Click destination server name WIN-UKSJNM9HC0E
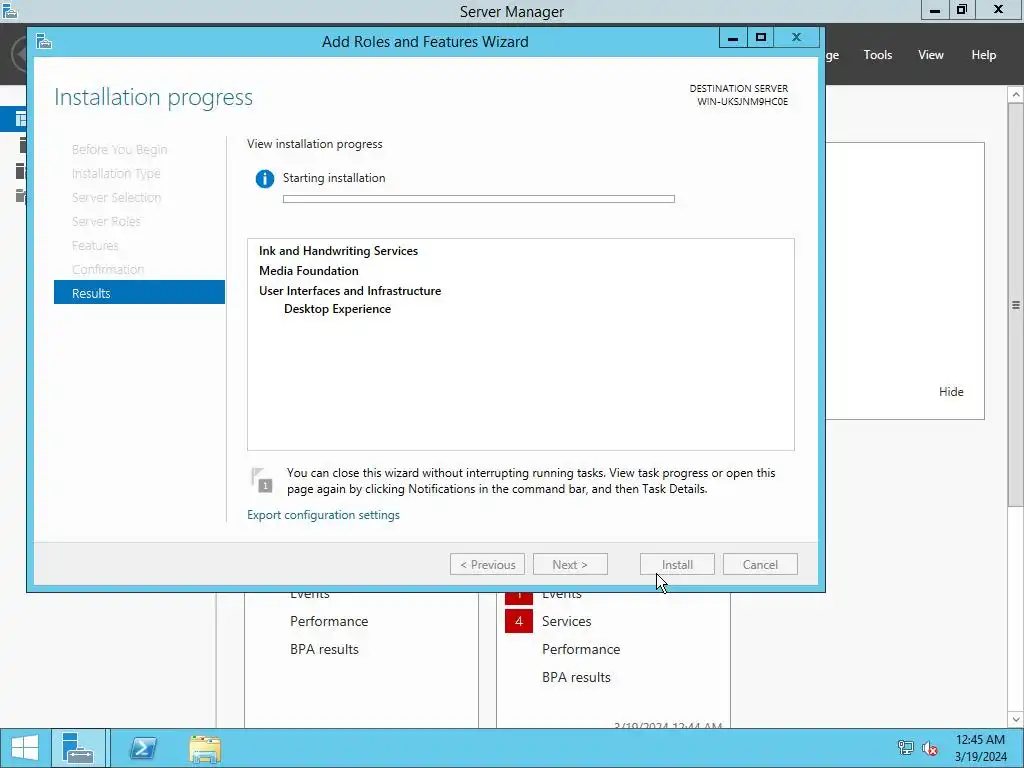Screen dimensions: 1024x768 click(x=743, y=102)
